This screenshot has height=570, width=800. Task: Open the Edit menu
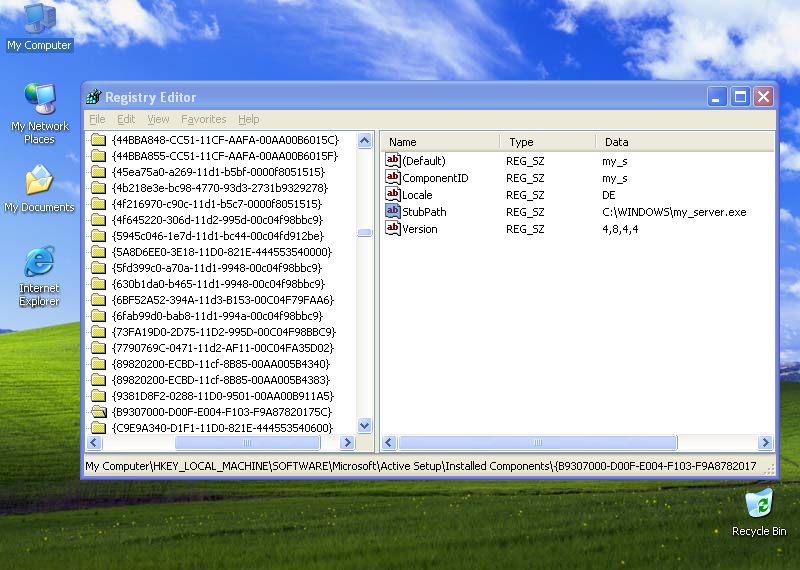[x=126, y=119]
